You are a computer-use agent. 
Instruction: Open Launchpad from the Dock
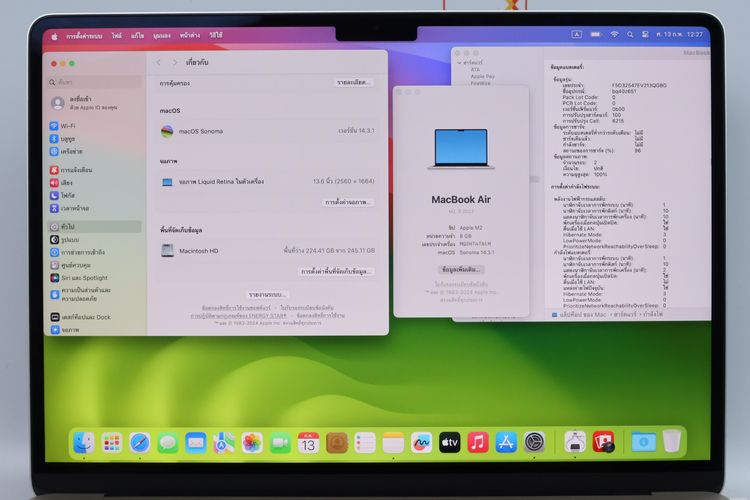(112, 443)
